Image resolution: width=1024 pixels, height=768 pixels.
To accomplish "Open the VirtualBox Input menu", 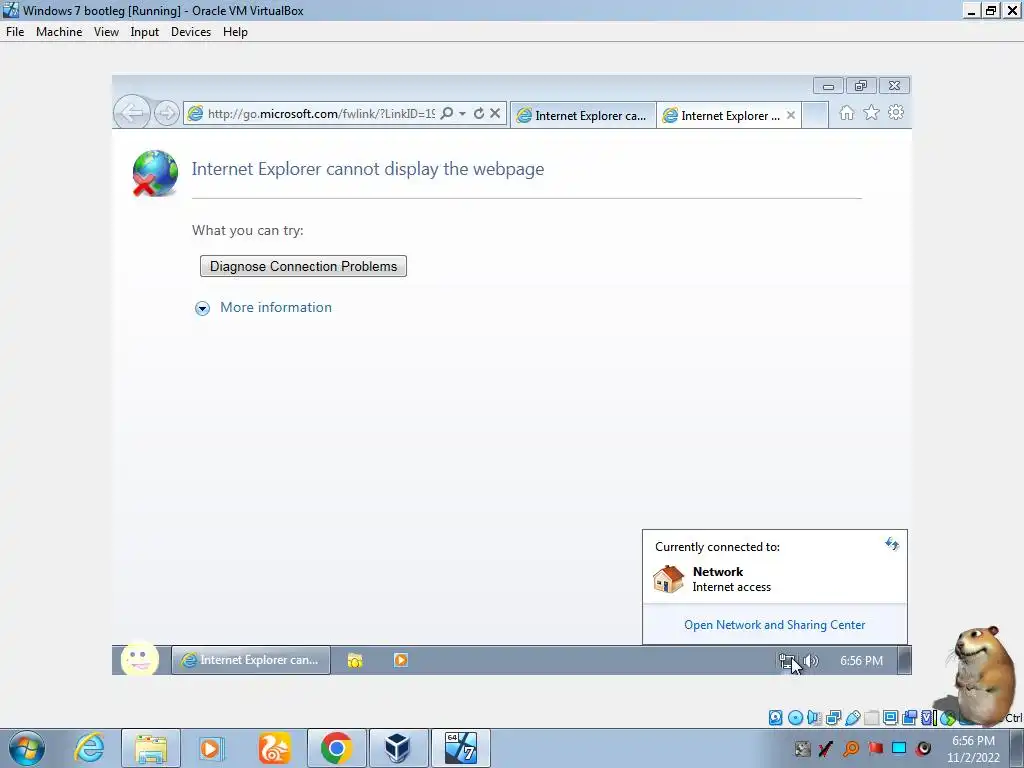I will 144,31.
